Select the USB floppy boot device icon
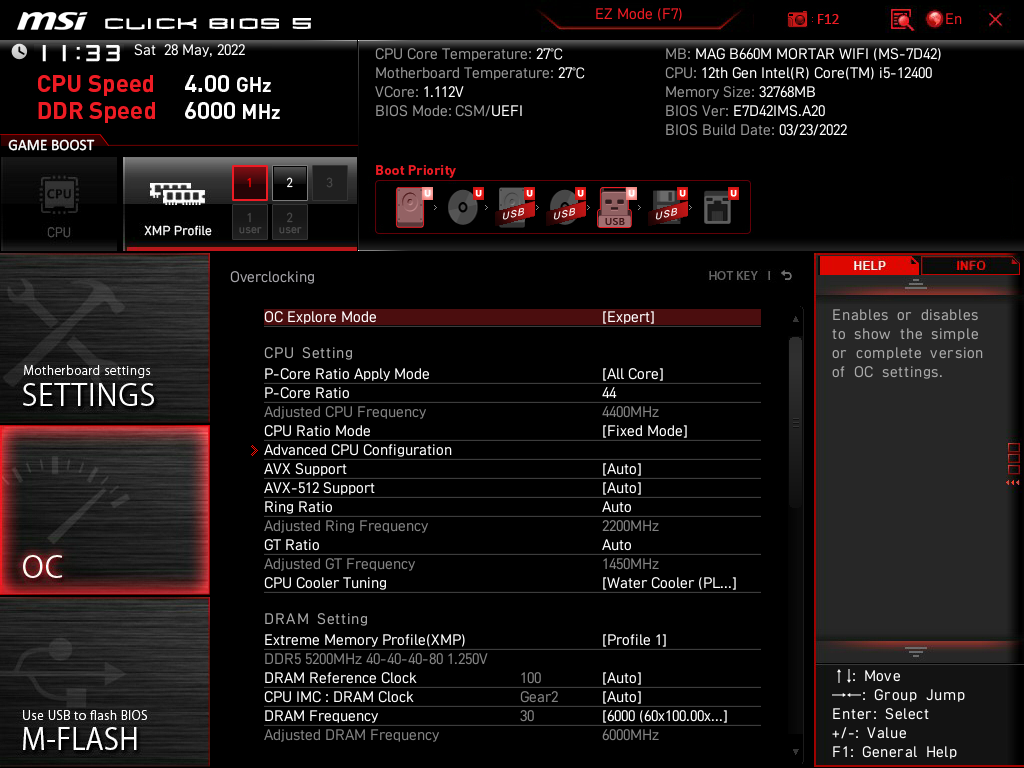The image size is (1024, 768). [668, 206]
